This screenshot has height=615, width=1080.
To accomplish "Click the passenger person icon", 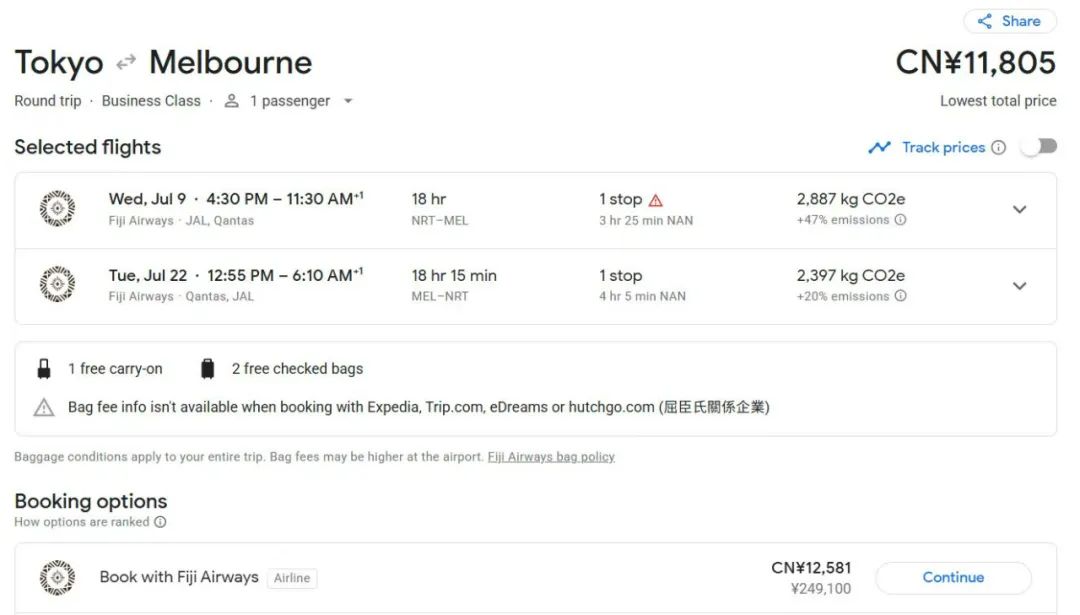I will [x=232, y=101].
